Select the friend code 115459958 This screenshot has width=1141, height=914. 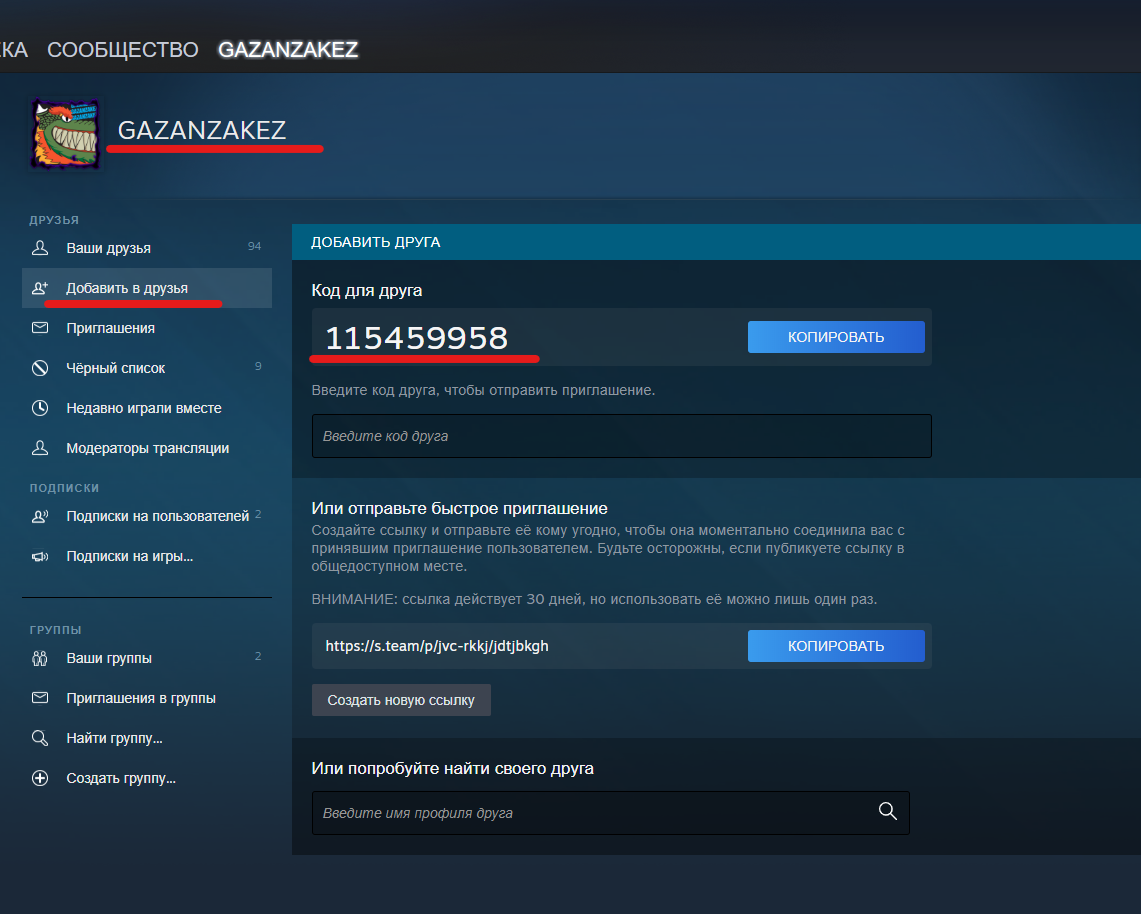416,338
